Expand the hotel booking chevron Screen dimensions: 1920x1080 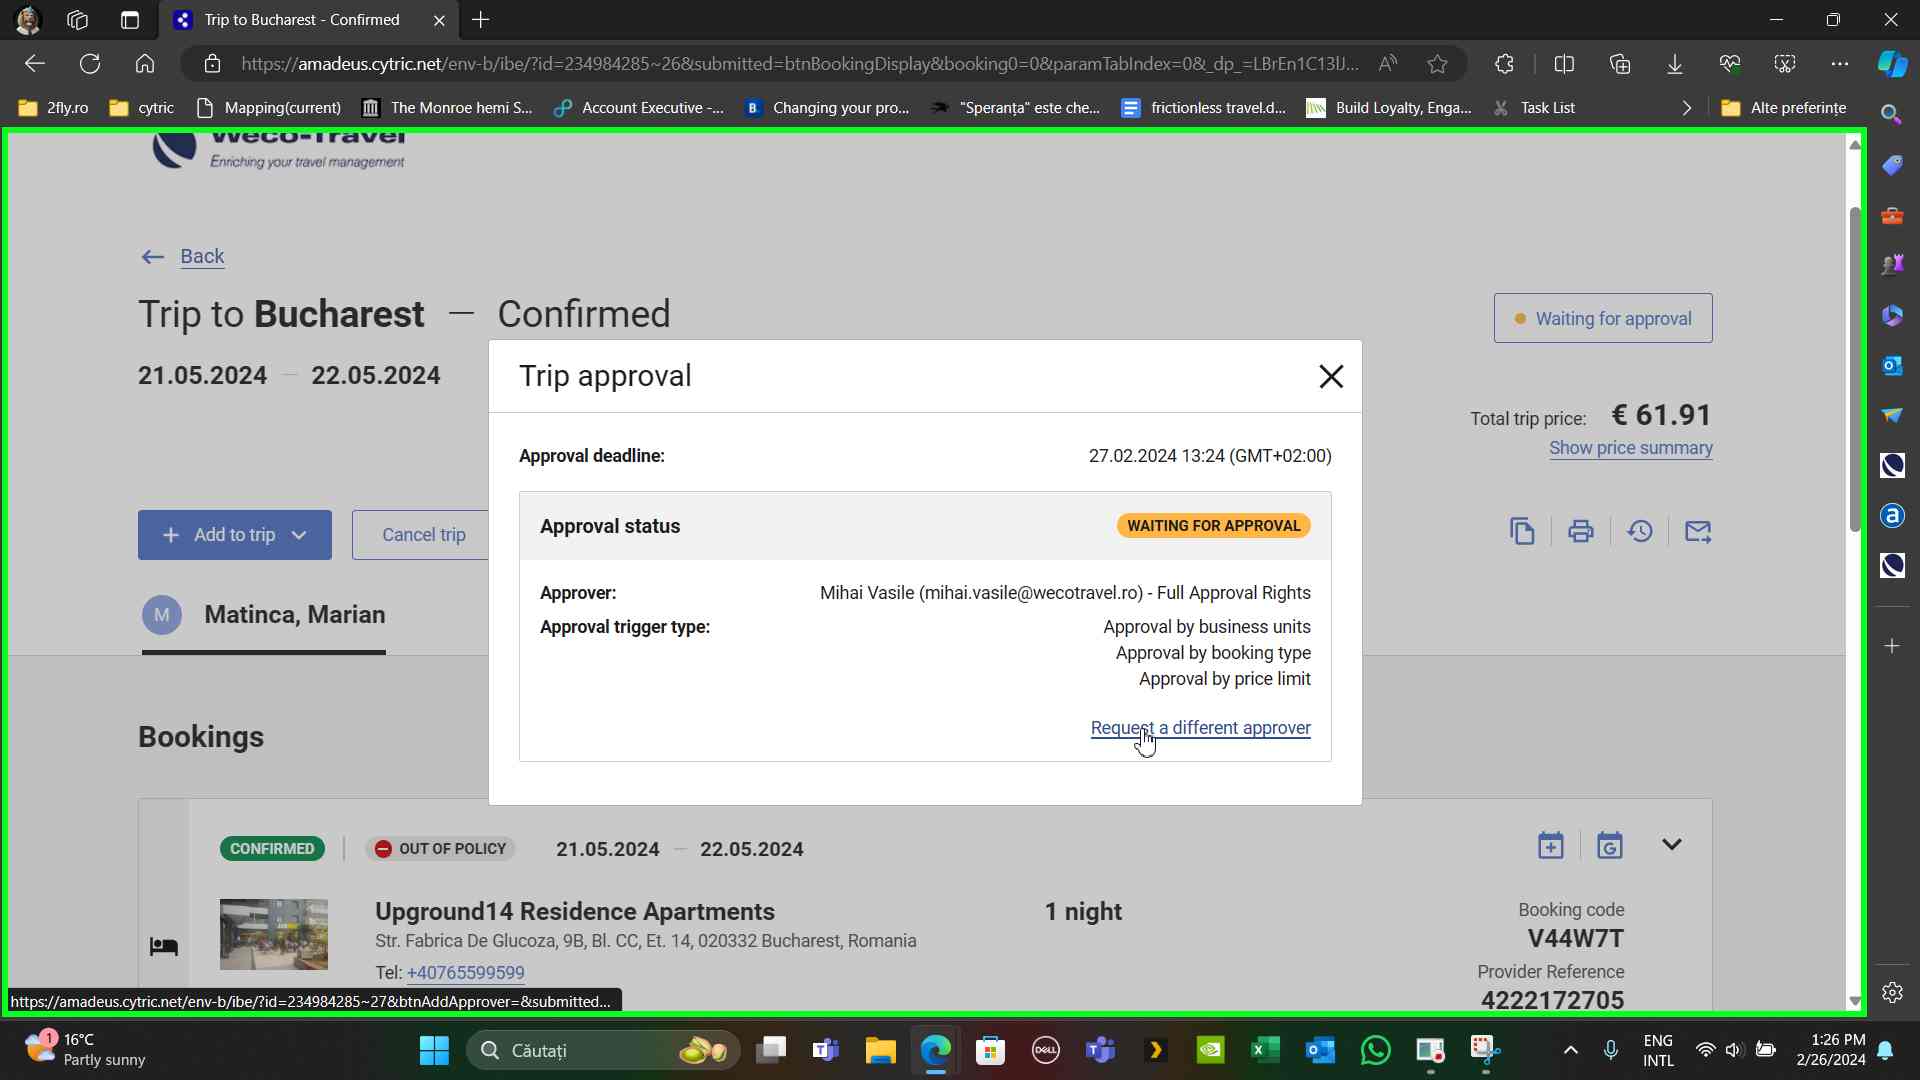click(1671, 845)
